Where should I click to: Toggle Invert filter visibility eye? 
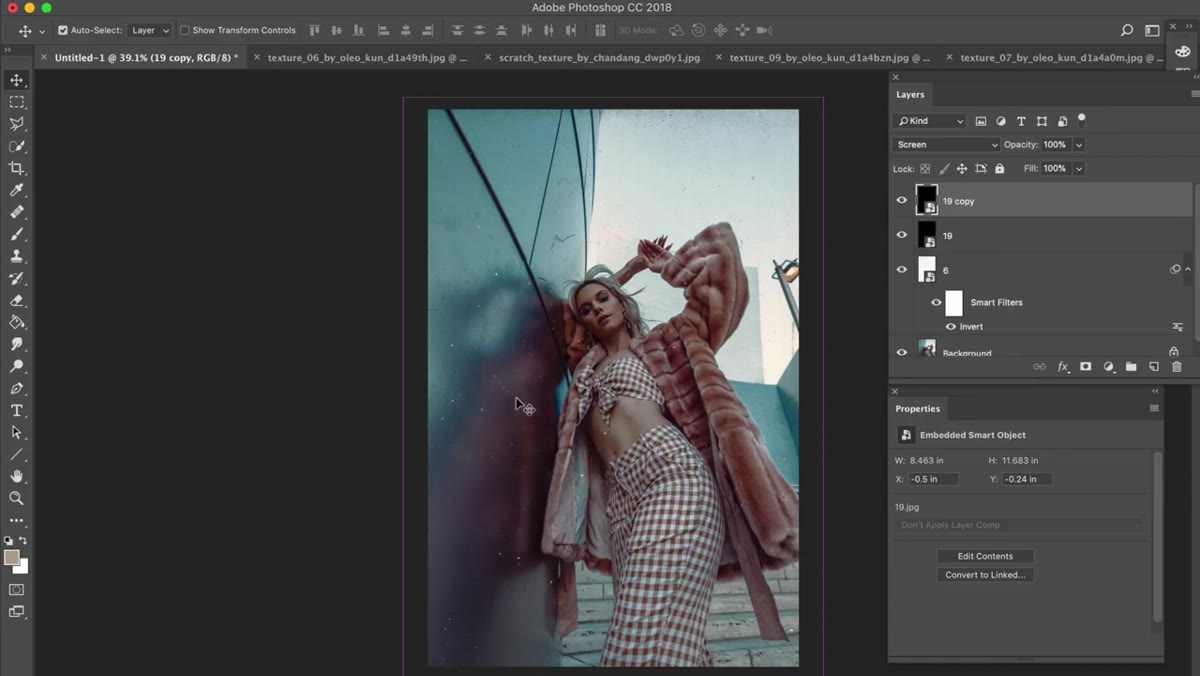[x=951, y=327]
